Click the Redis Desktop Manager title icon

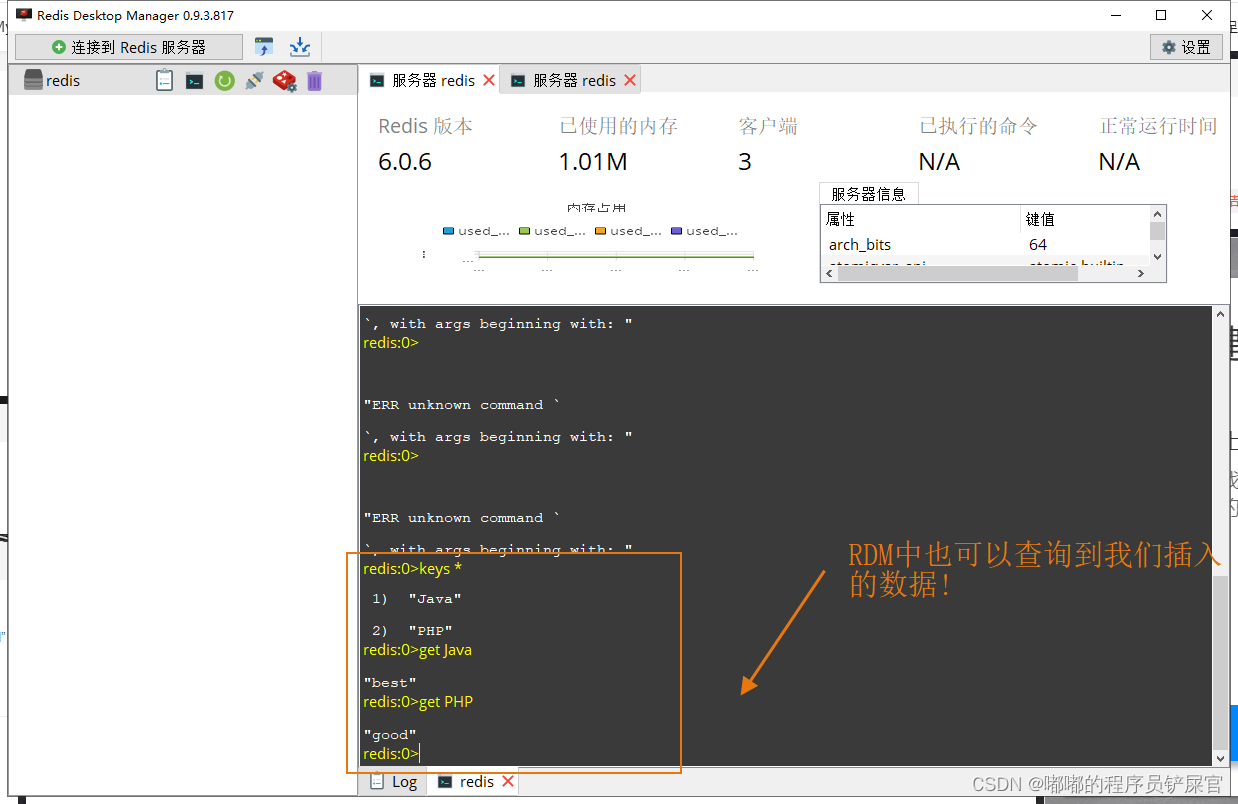click(x=24, y=15)
